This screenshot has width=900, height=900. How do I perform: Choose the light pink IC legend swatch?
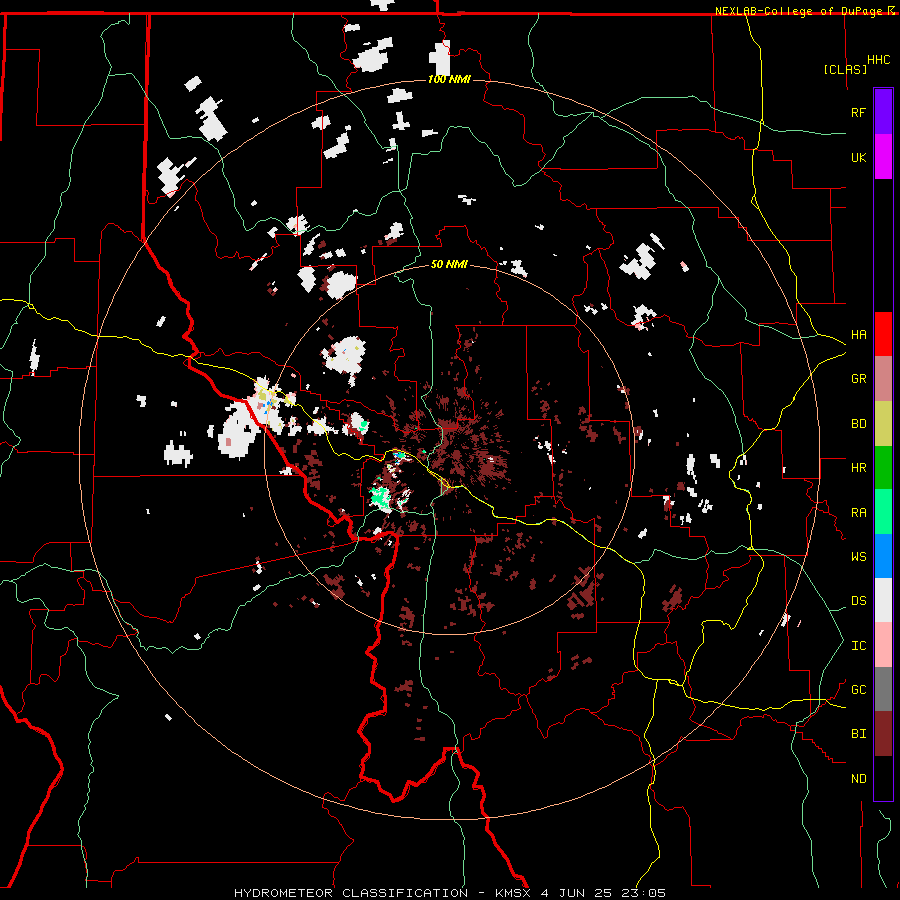(x=883, y=645)
